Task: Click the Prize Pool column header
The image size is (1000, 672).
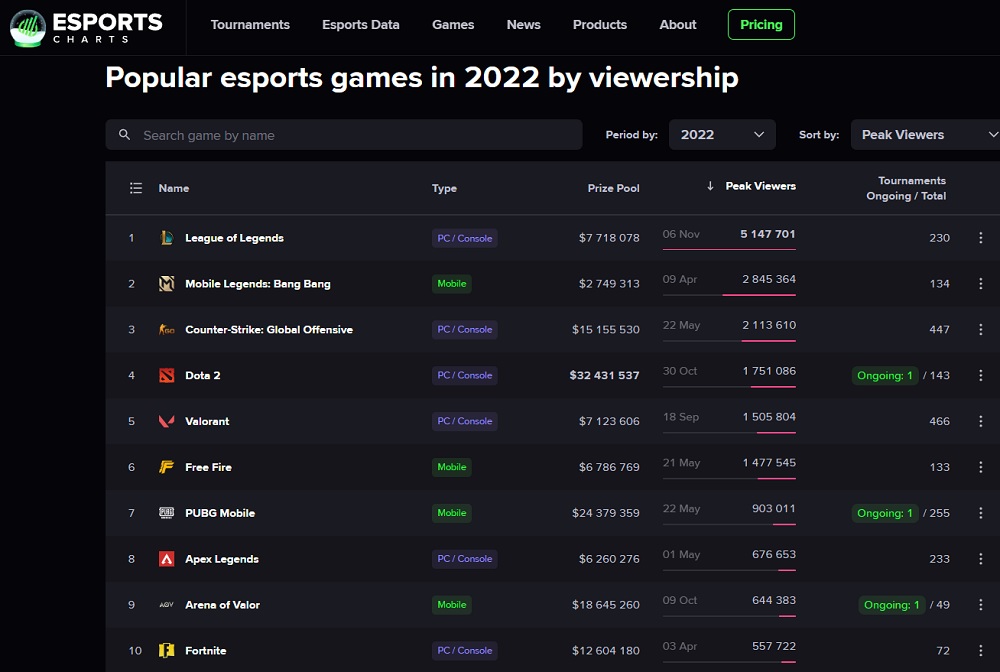Action: [x=613, y=188]
